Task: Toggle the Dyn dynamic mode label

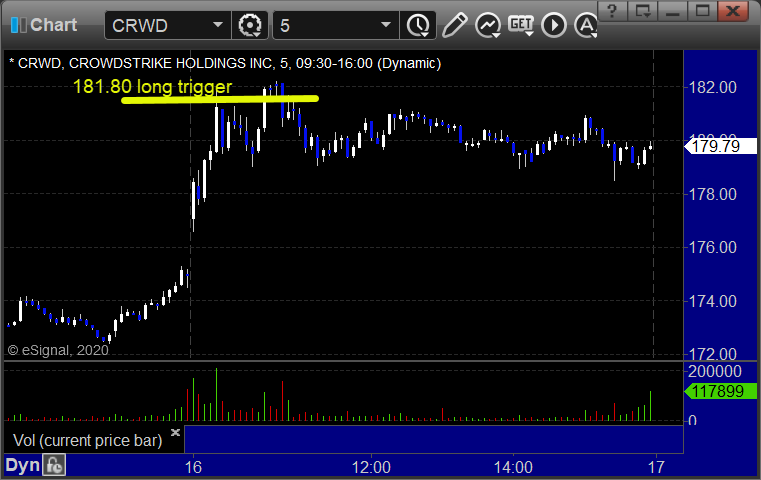Action: coord(22,465)
